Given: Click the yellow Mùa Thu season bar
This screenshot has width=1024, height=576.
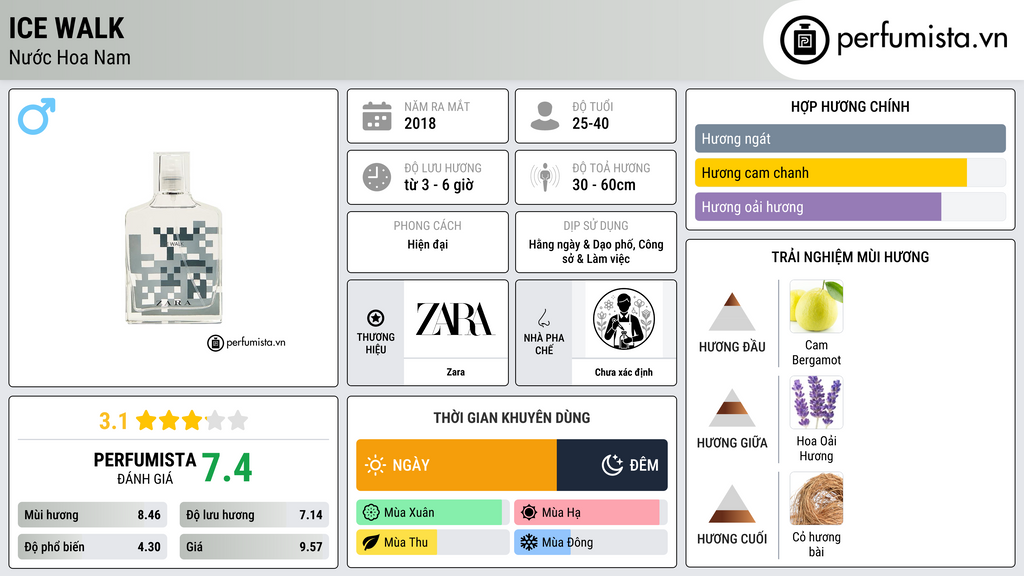Looking at the screenshot, I should (x=396, y=542).
